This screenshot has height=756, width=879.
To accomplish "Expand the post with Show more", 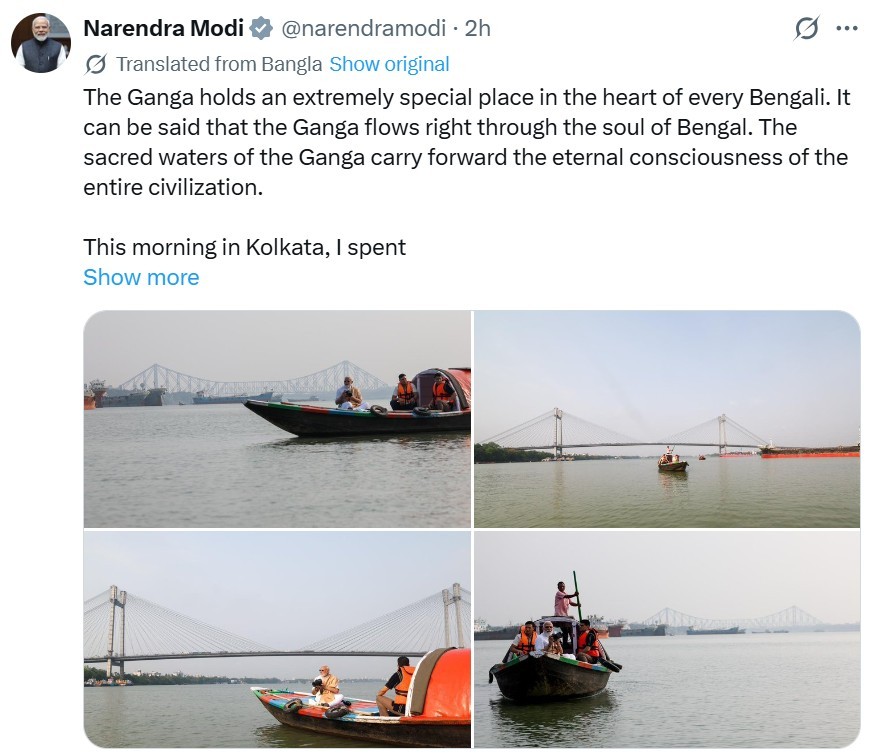I will pyautogui.click(x=141, y=277).
